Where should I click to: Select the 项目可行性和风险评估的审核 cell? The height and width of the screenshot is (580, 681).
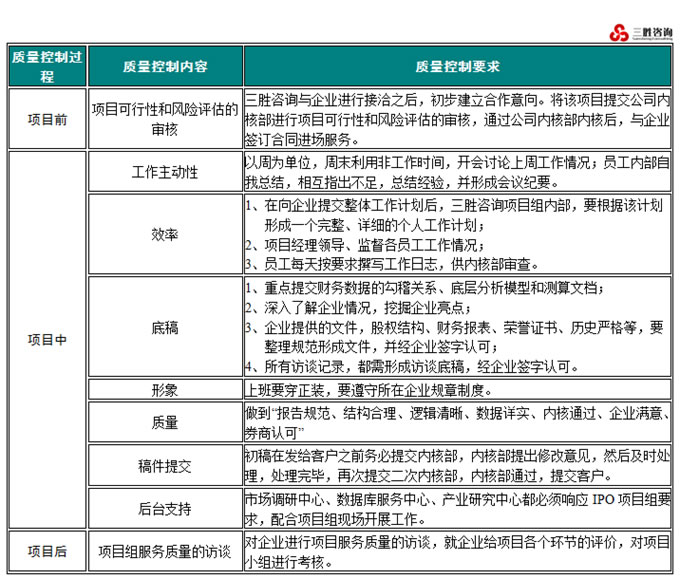click(x=165, y=119)
